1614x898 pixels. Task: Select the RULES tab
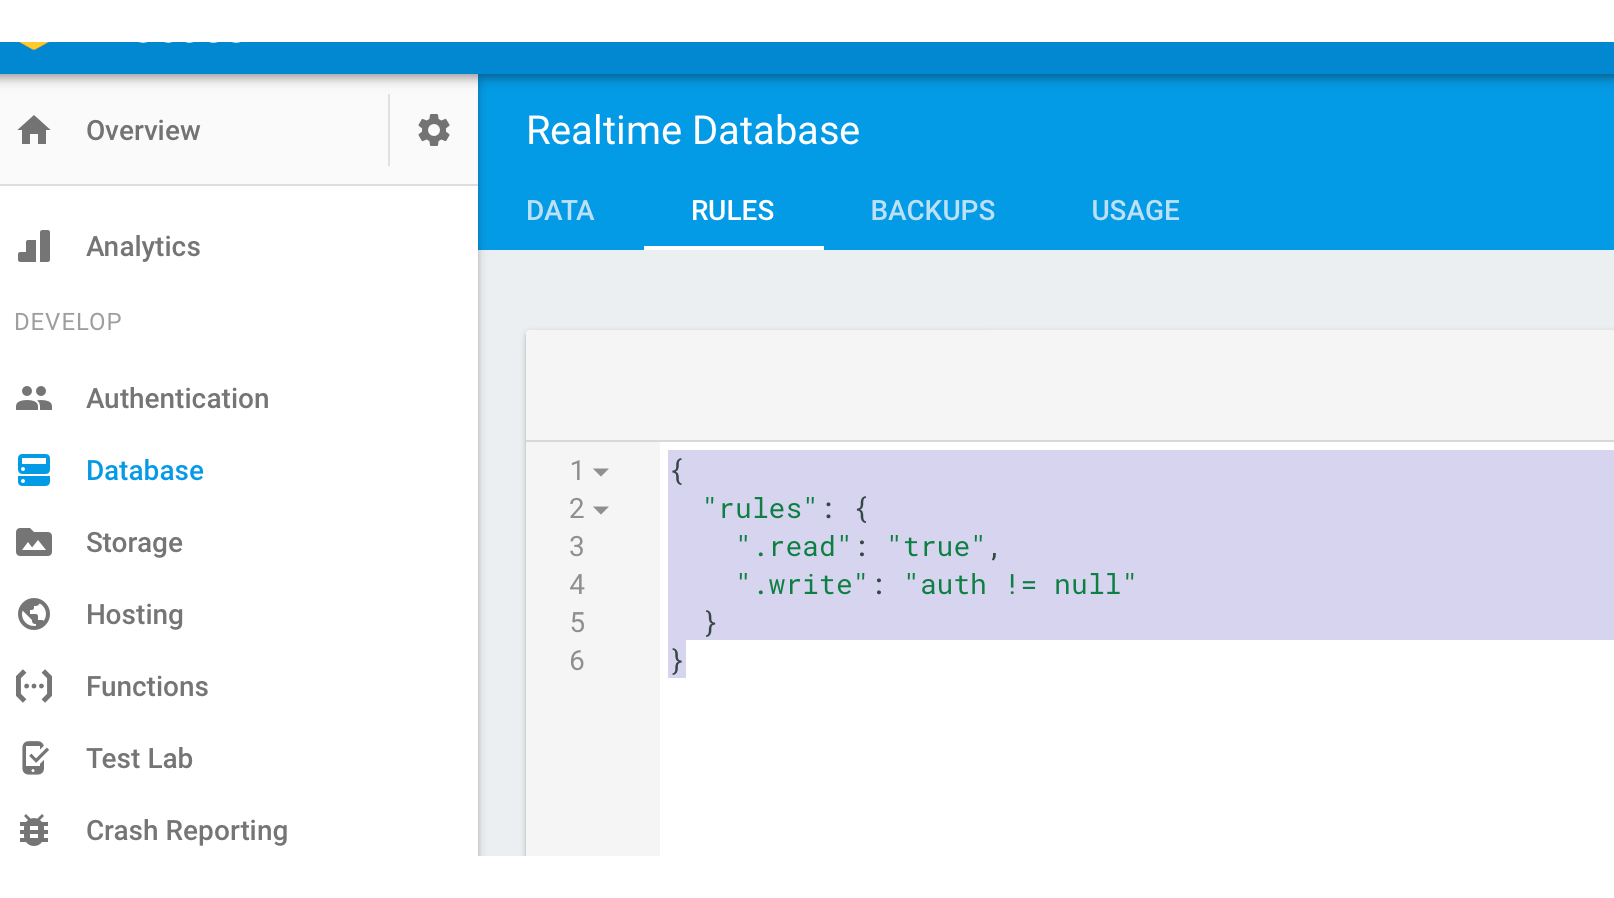tap(733, 210)
